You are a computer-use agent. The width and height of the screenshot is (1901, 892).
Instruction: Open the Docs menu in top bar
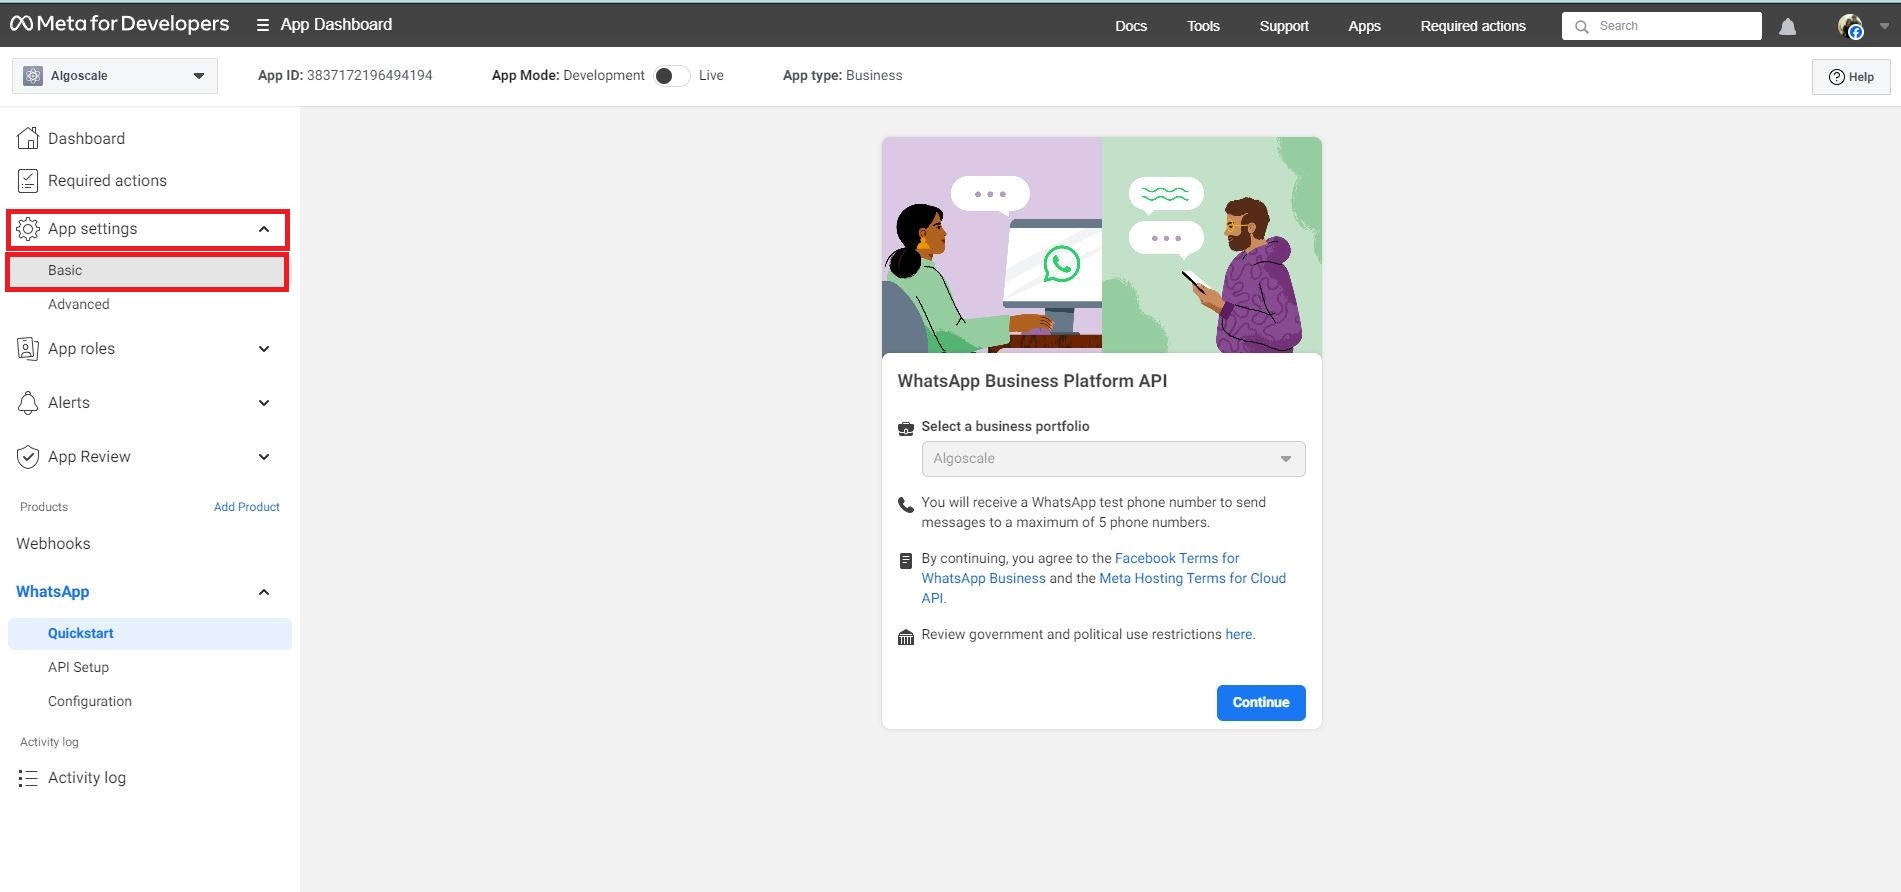1131,26
